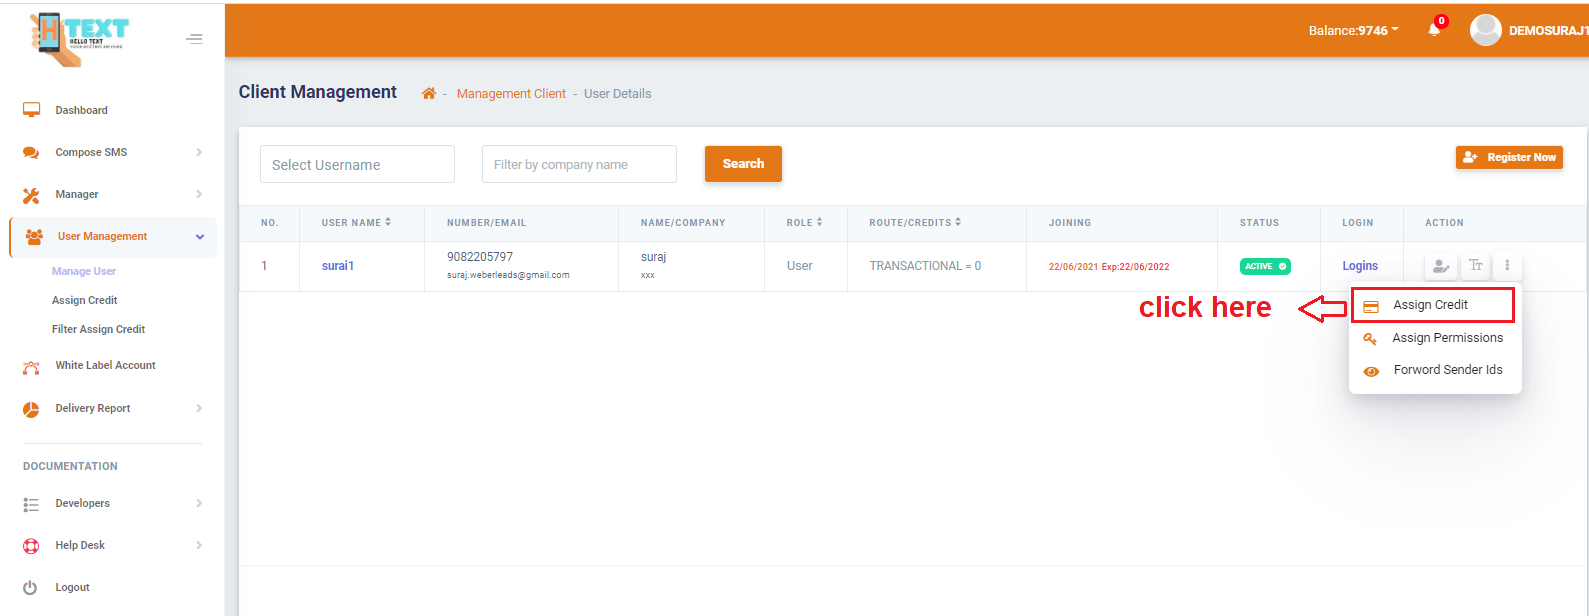Click the notification bell icon

coord(1434,30)
